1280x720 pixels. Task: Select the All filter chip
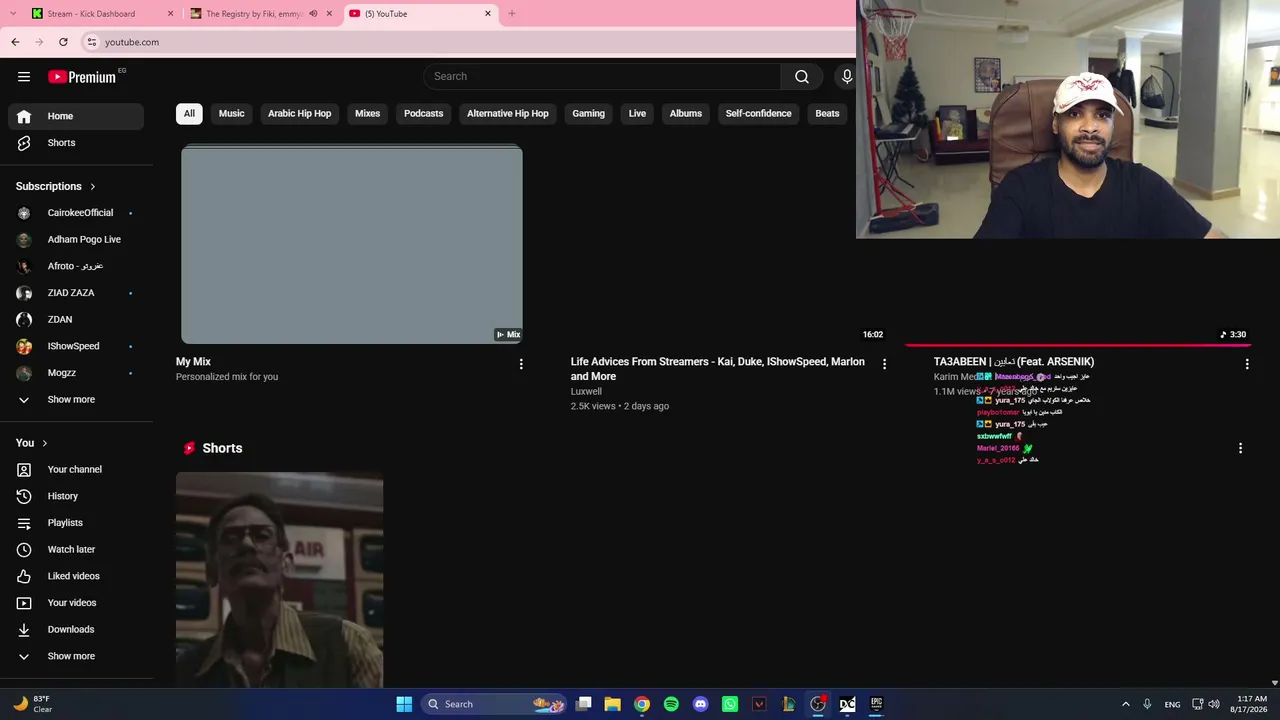tap(189, 114)
